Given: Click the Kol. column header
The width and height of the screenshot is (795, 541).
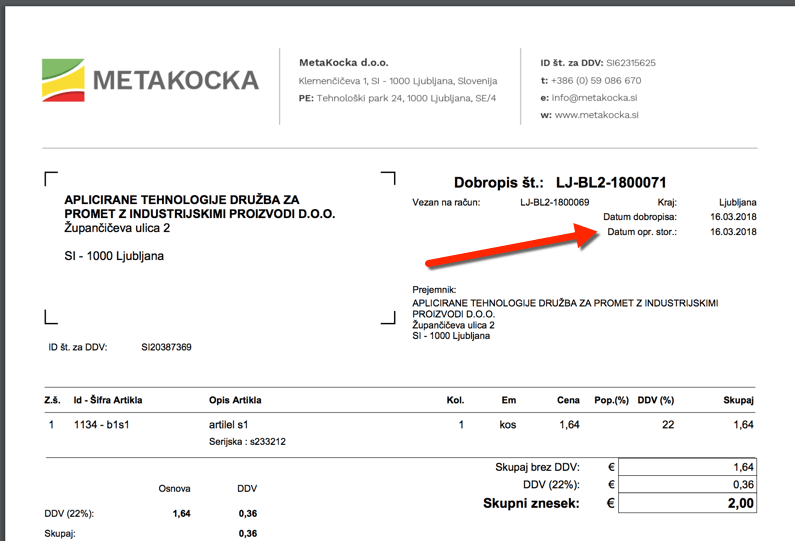Looking at the screenshot, I should coord(455,400).
